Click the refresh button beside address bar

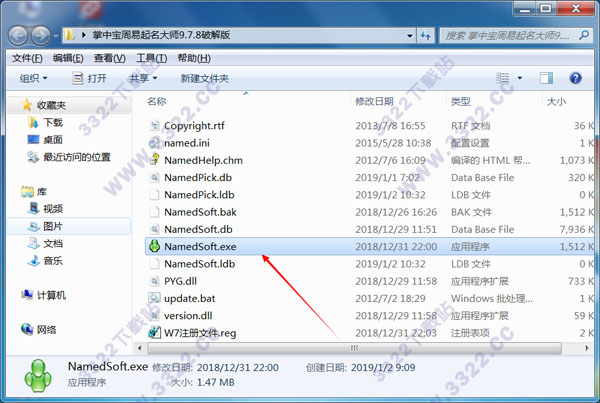tap(426, 36)
